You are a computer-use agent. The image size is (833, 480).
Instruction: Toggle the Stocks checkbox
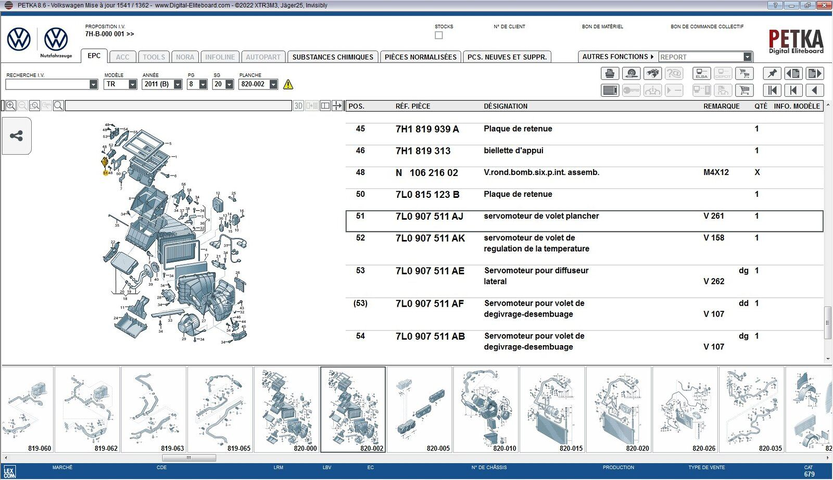[x=439, y=35]
